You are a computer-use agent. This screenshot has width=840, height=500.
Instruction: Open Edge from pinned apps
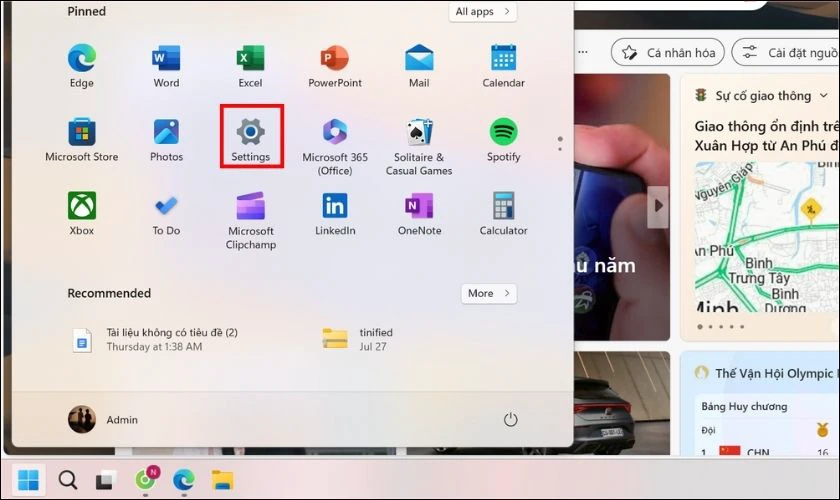pyautogui.click(x=81, y=65)
